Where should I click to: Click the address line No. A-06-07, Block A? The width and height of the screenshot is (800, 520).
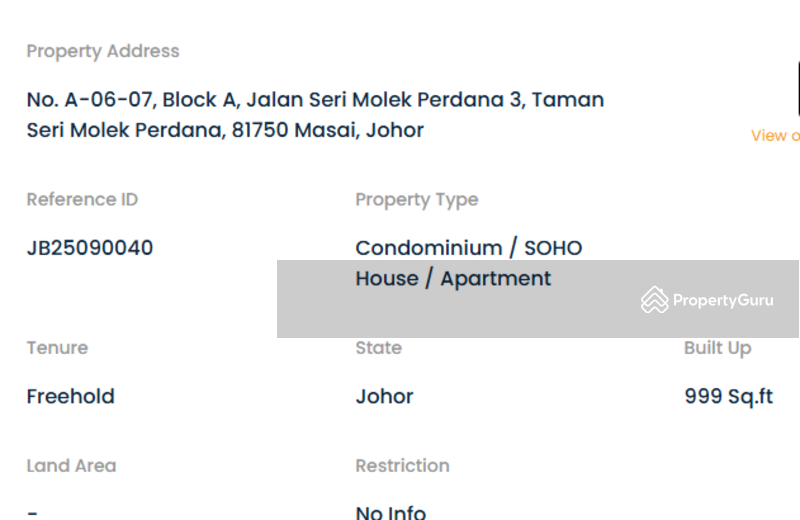pos(315,100)
